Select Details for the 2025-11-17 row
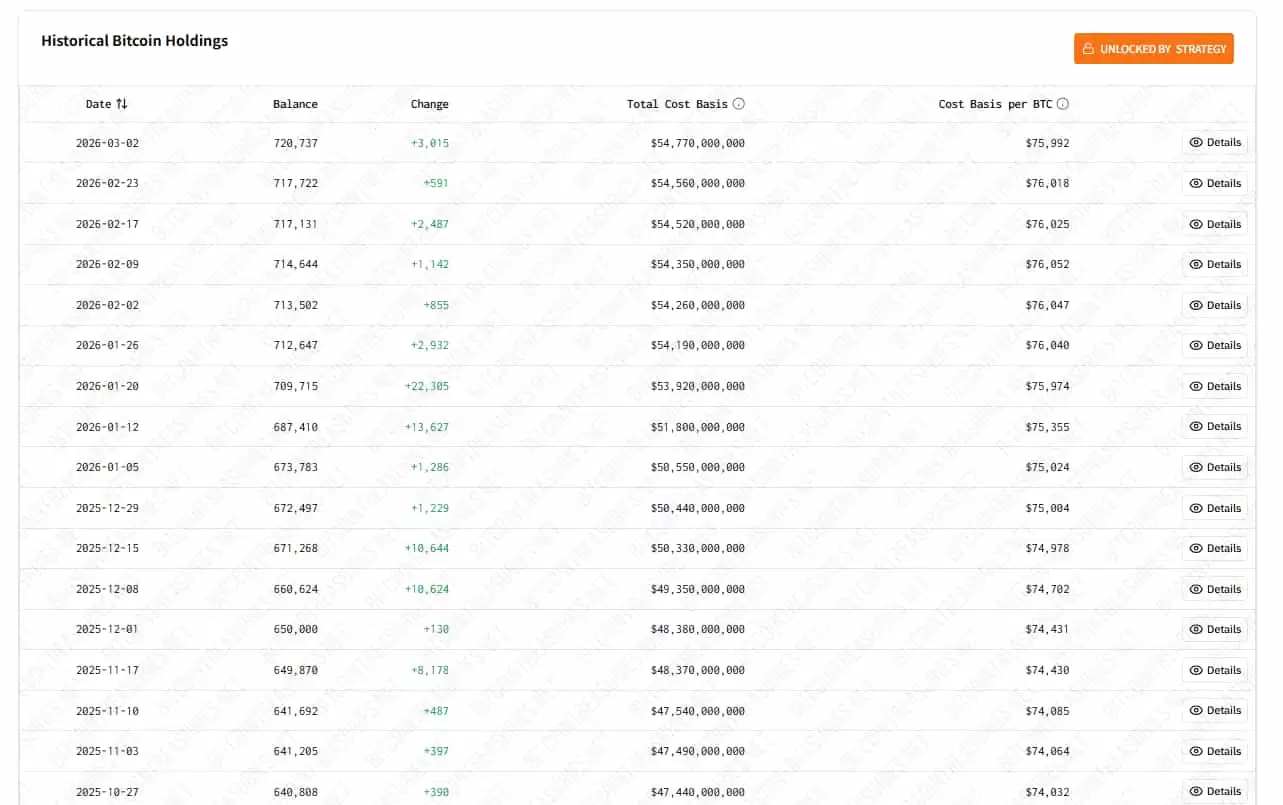 [1214, 670]
